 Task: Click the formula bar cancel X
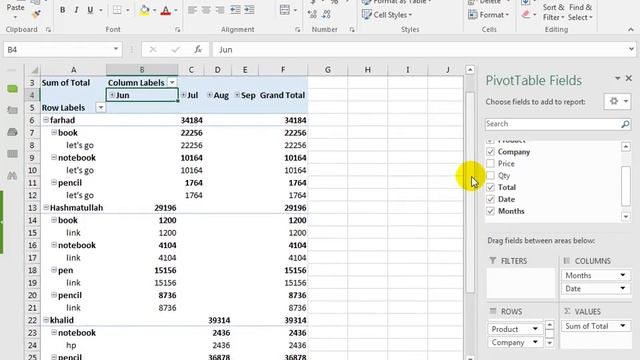coord(153,50)
